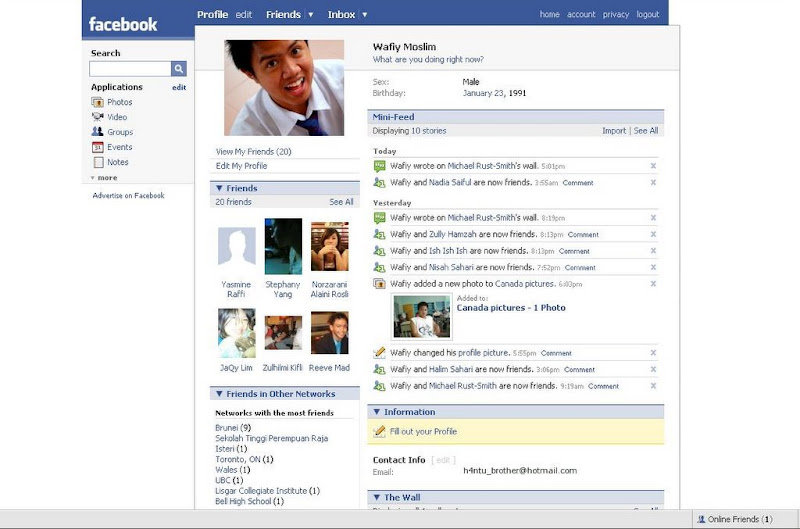Image resolution: width=800 pixels, height=529 pixels.
Task: Click photo icon beside Canada pictures story
Action: coord(379,284)
